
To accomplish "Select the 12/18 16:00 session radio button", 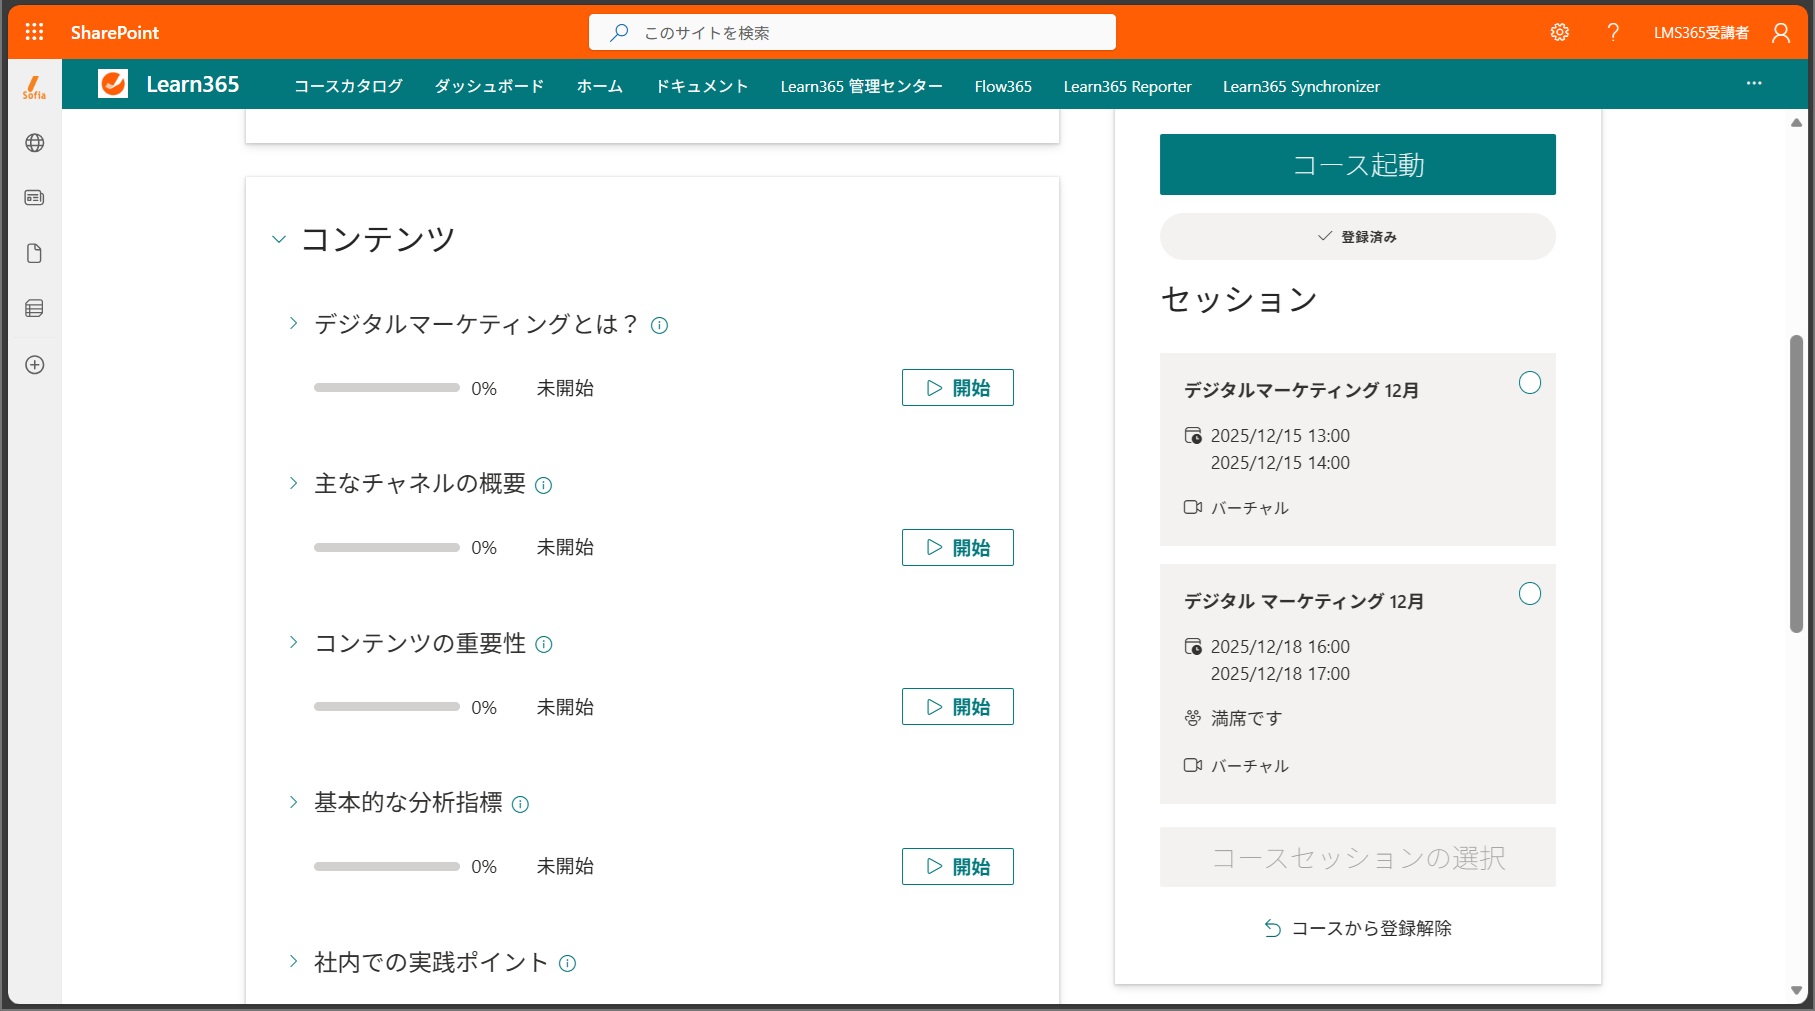I will coord(1529,594).
